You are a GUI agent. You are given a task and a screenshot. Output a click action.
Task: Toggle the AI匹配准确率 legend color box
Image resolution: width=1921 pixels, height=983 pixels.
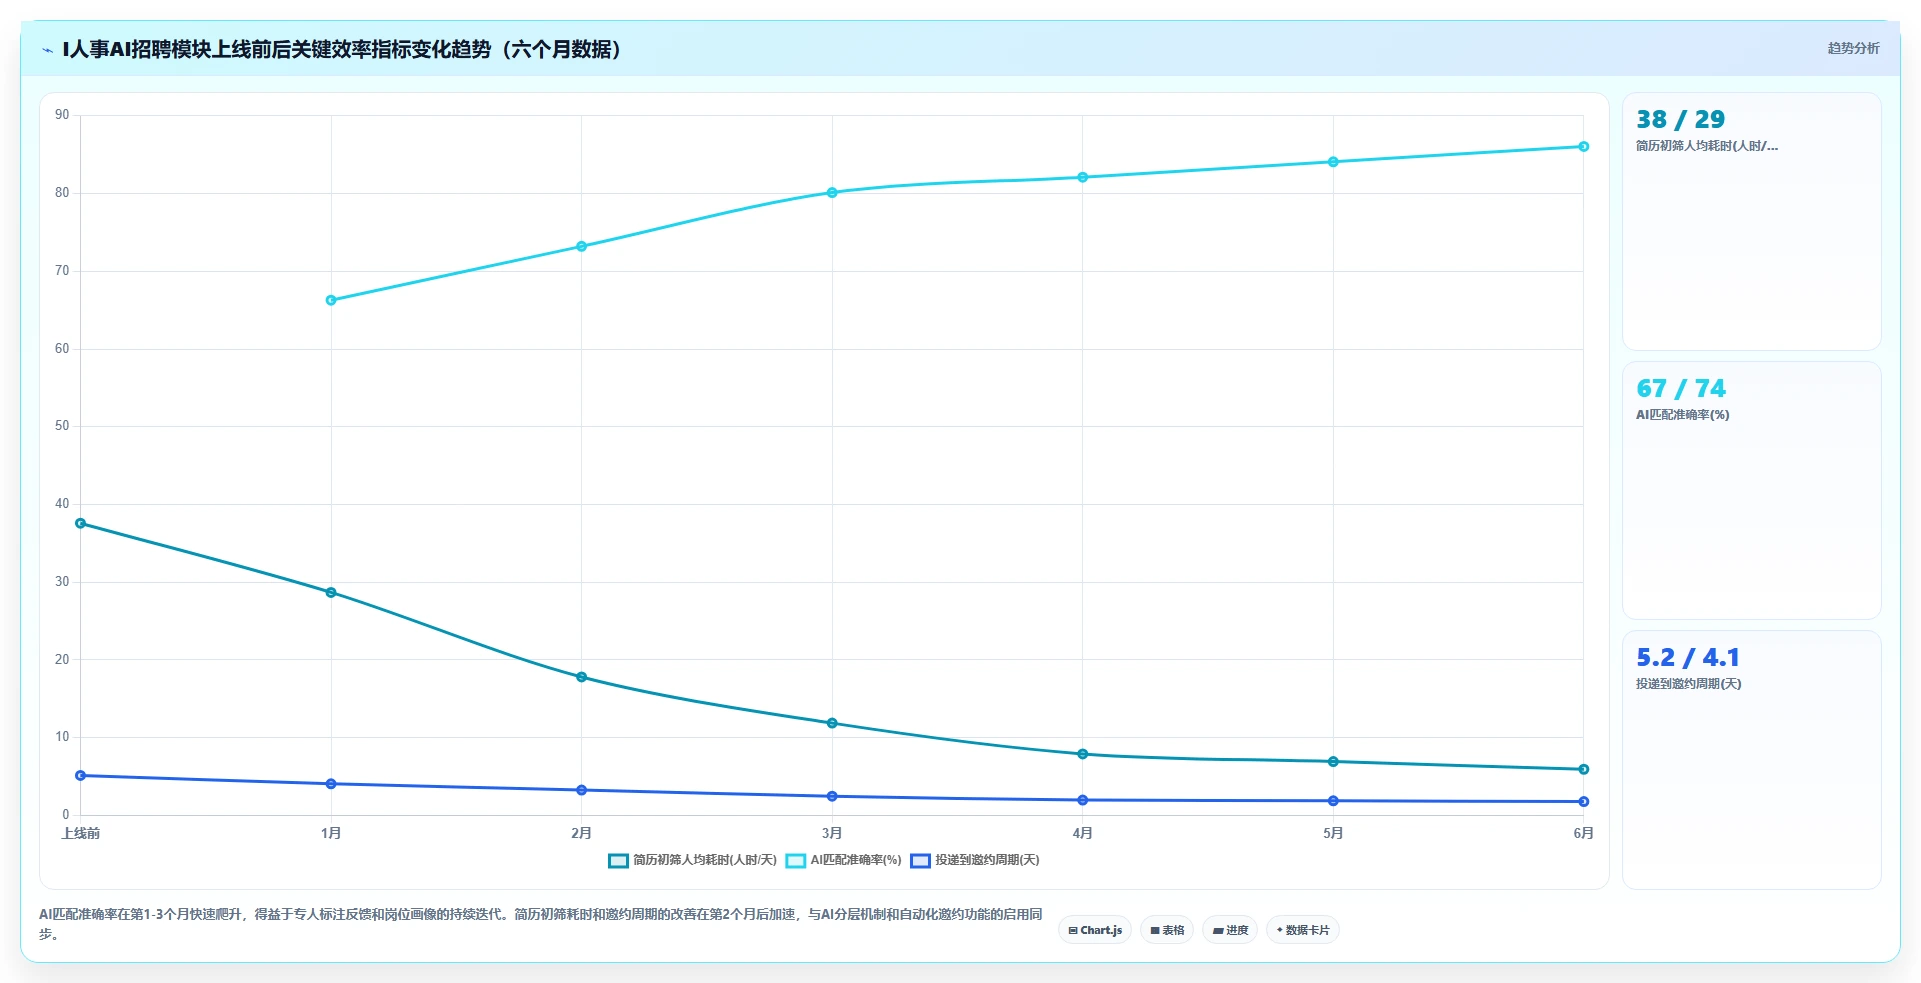(x=796, y=861)
